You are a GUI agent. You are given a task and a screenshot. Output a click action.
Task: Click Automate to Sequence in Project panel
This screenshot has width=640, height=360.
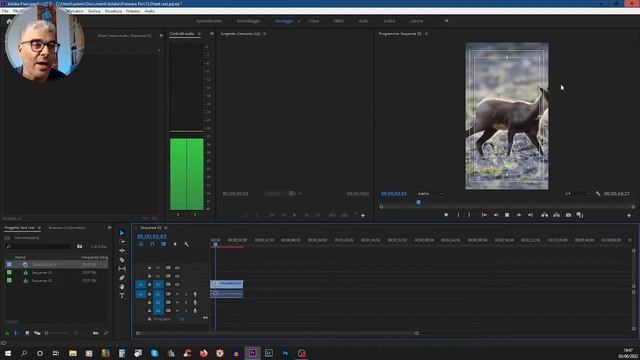[96, 333]
